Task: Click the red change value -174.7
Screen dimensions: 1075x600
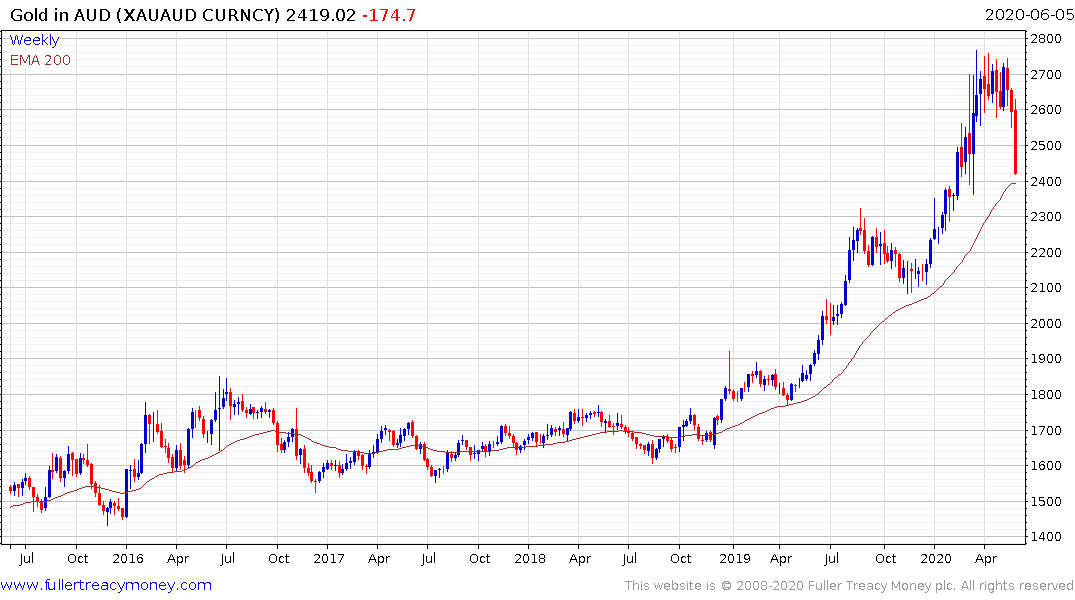Action: 389,15
